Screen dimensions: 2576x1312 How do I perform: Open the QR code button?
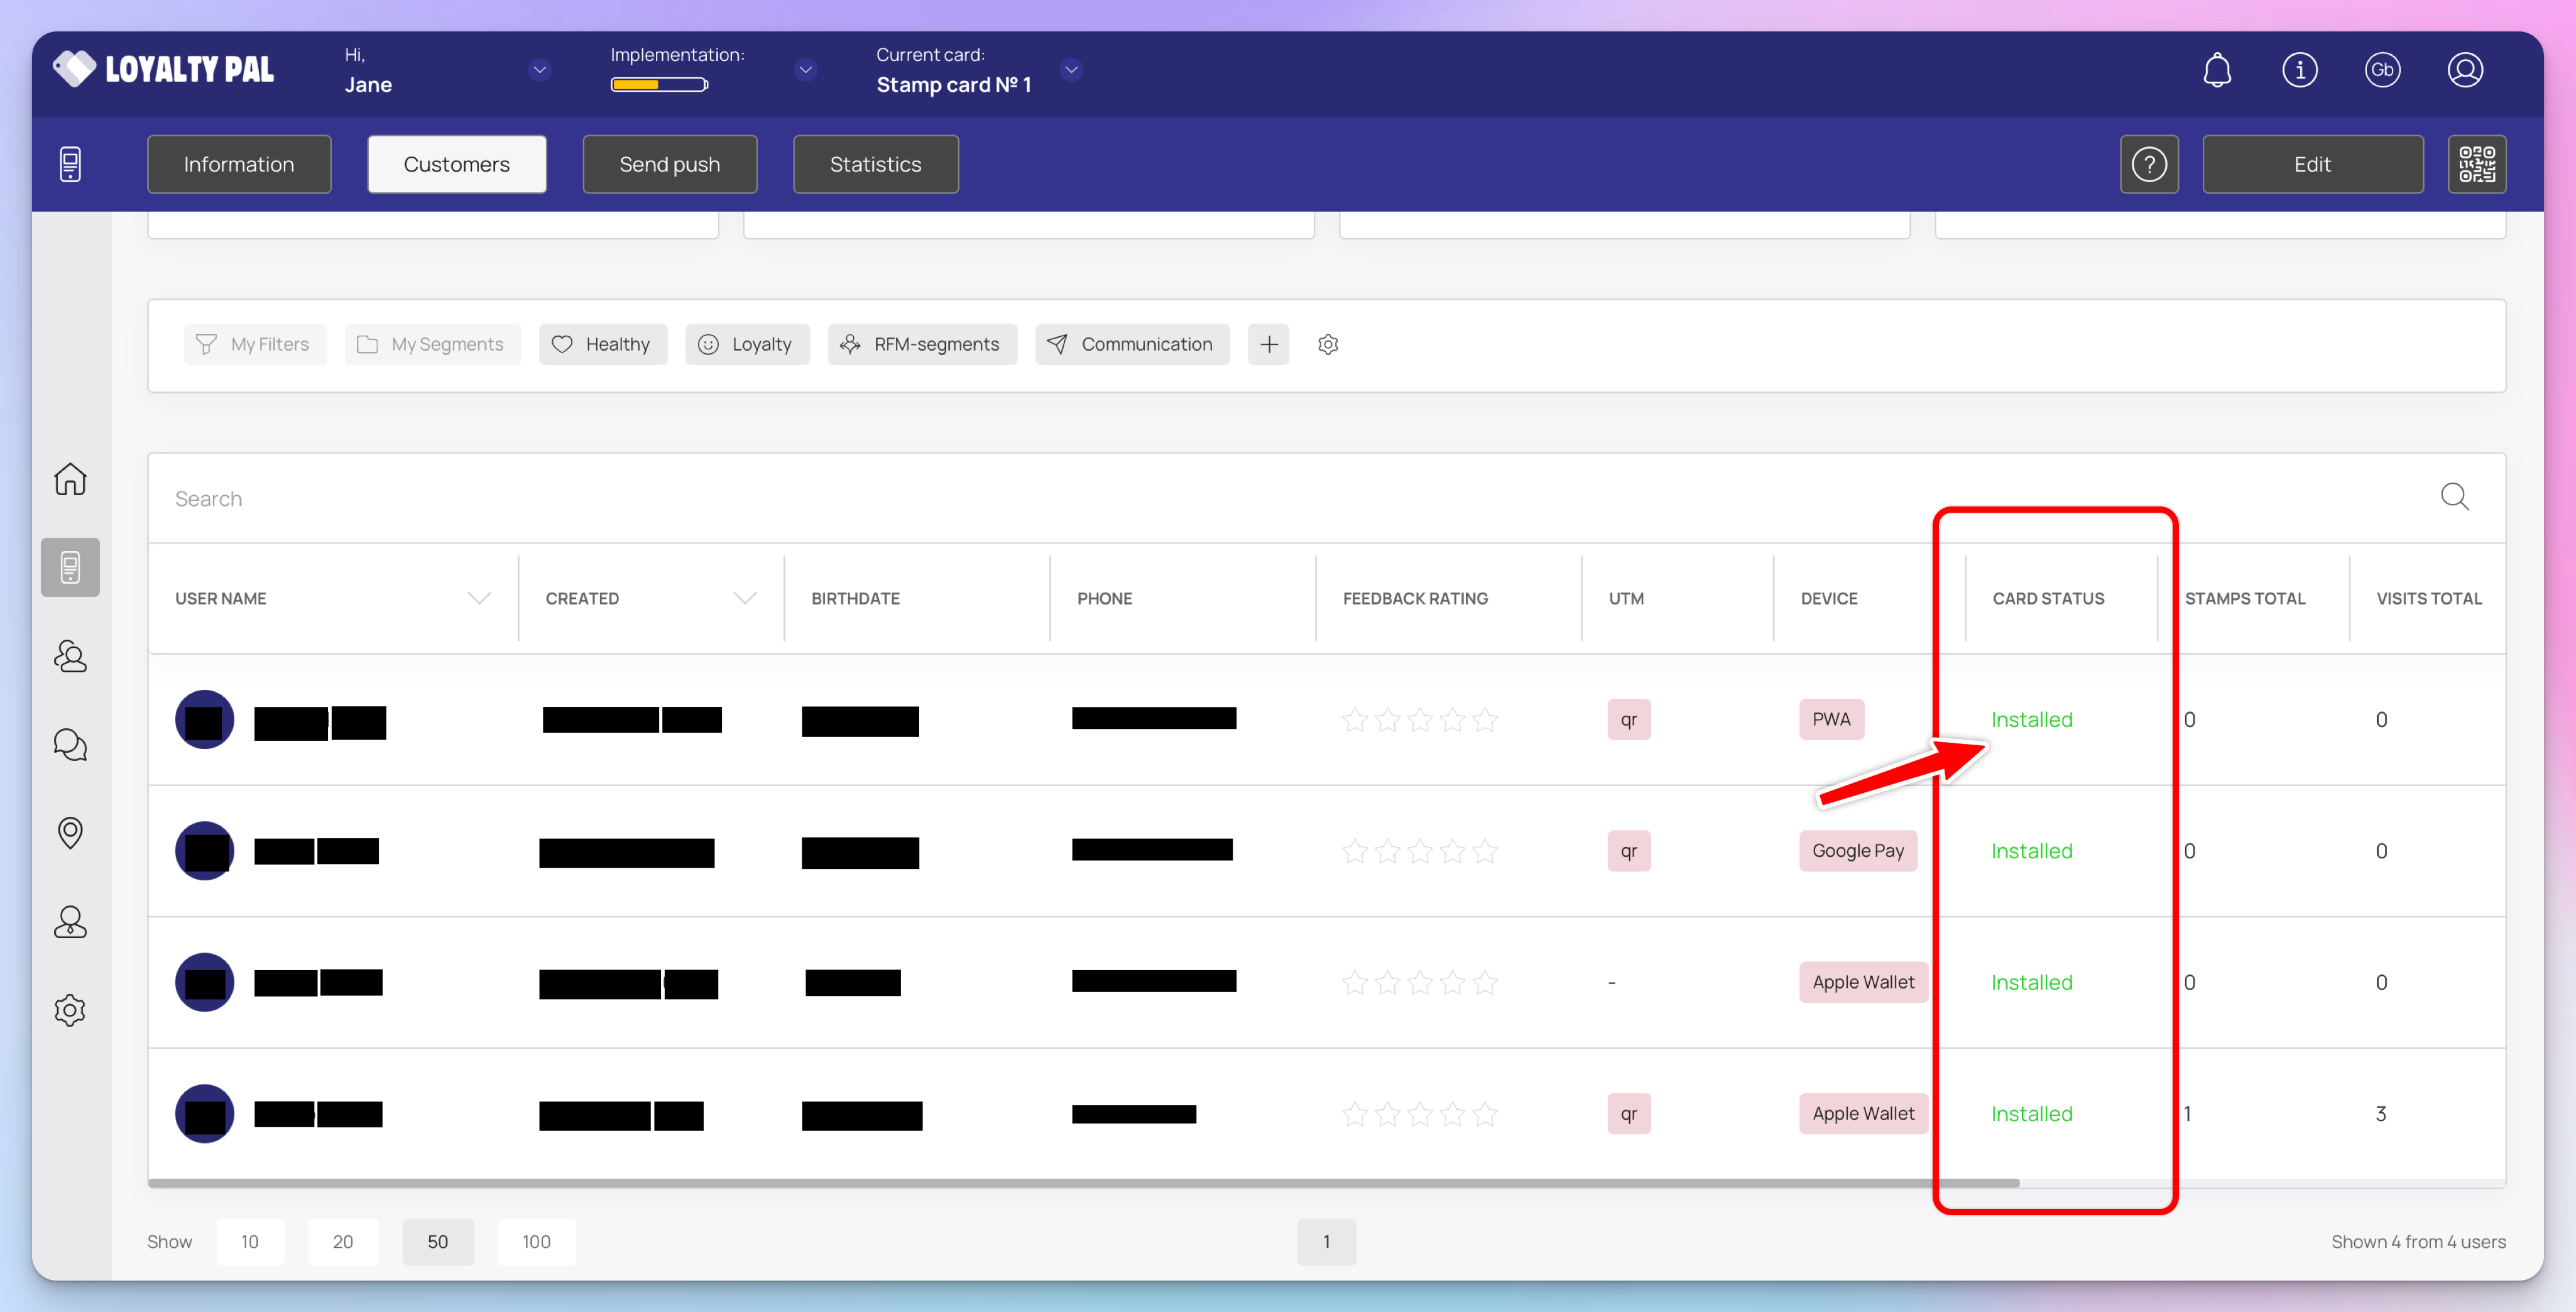(x=2476, y=164)
